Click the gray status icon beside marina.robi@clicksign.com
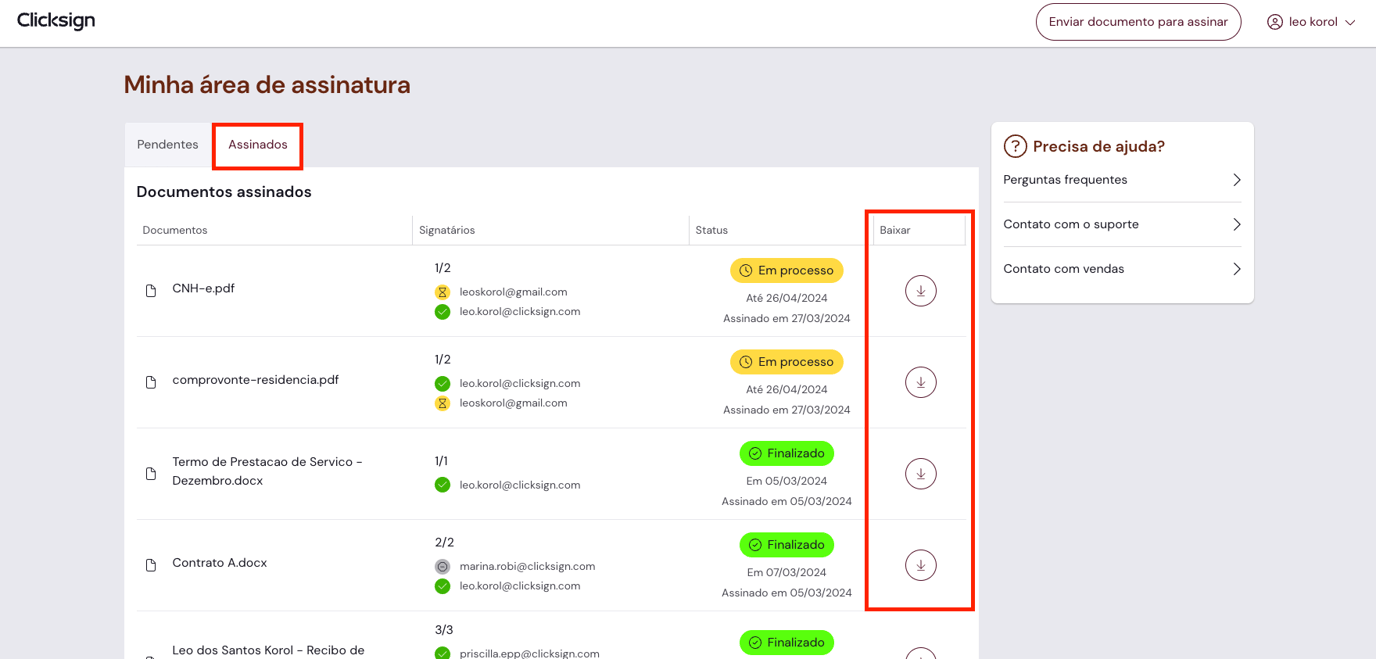Viewport: 1376px width, 659px height. (442, 566)
